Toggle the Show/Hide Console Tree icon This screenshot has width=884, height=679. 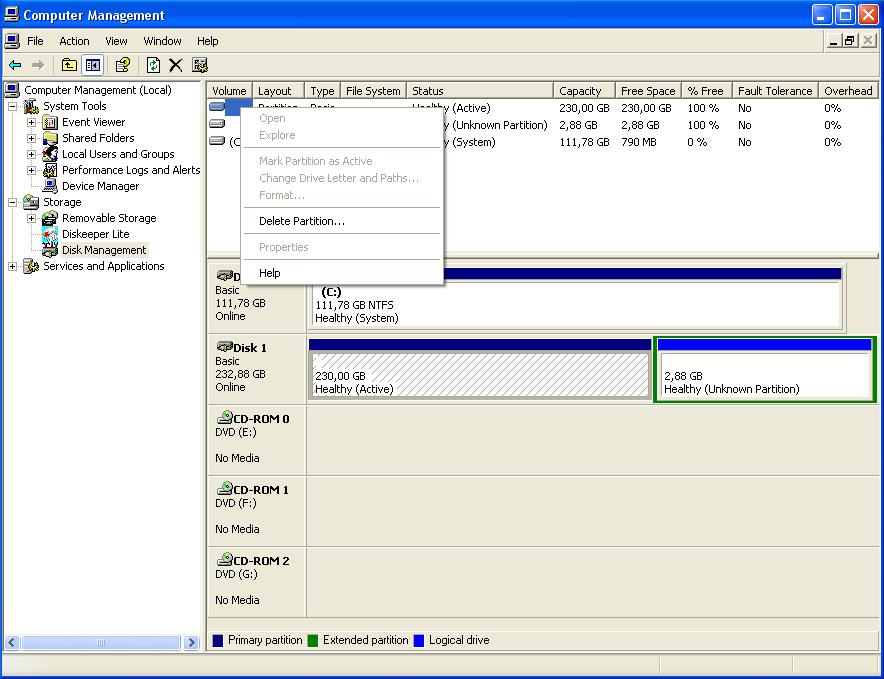click(92, 65)
